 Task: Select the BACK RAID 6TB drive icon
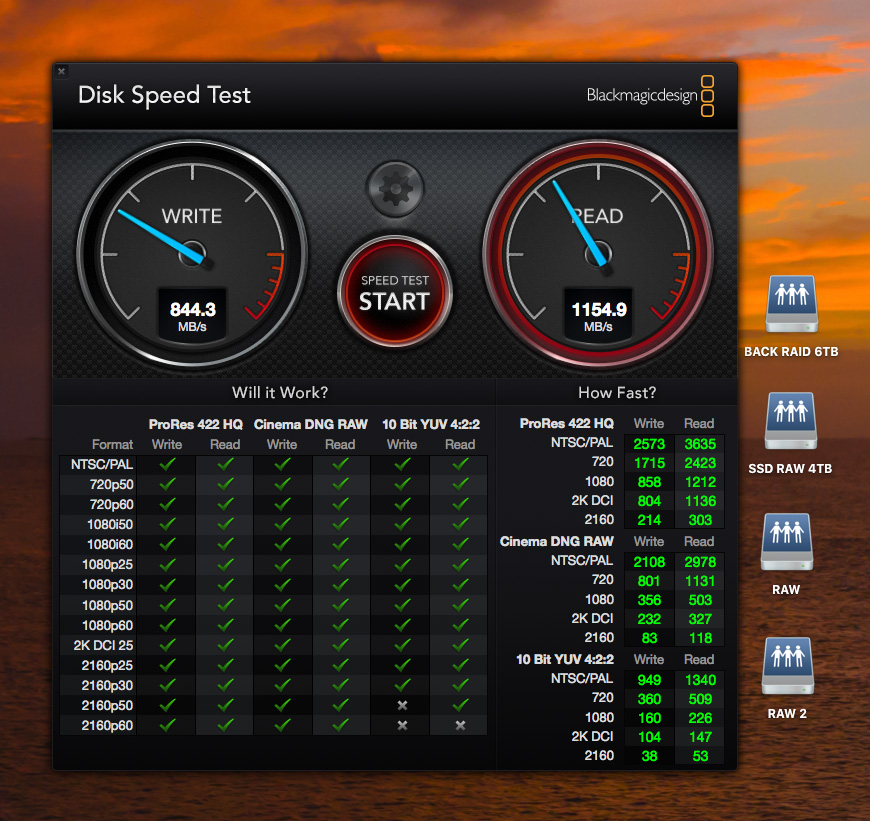click(792, 304)
